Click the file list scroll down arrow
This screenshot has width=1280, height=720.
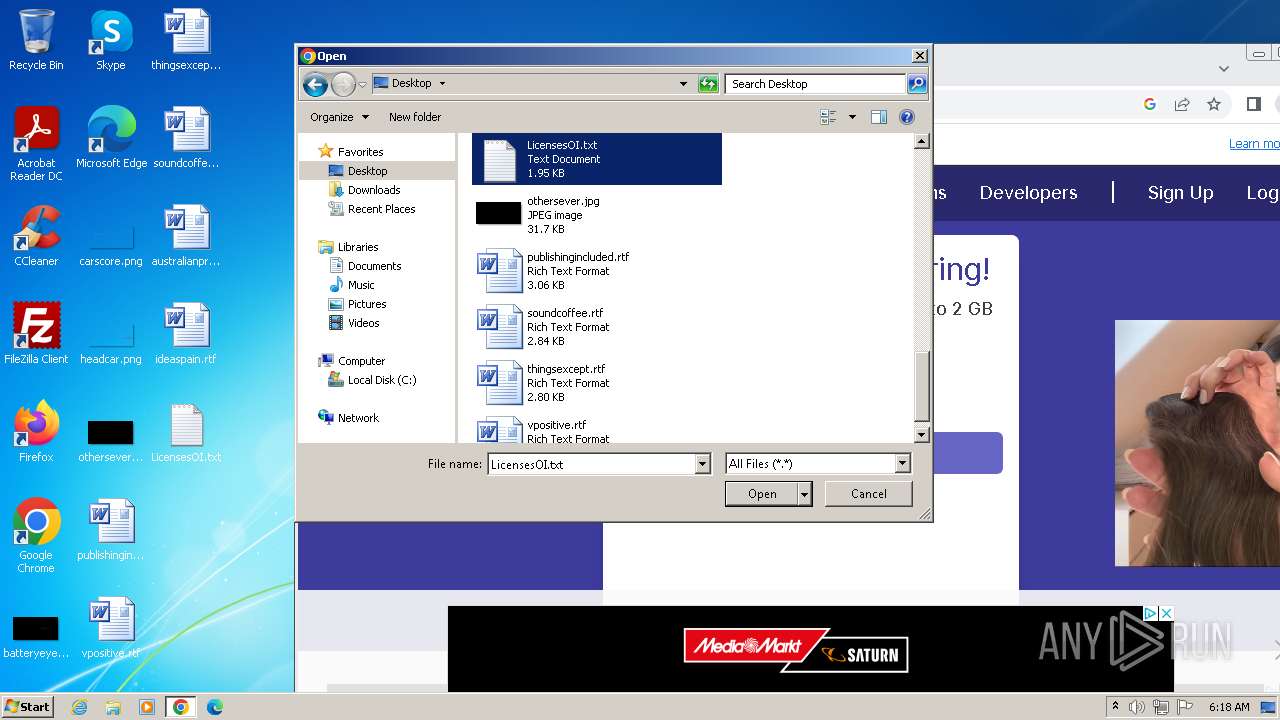coord(922,435)
